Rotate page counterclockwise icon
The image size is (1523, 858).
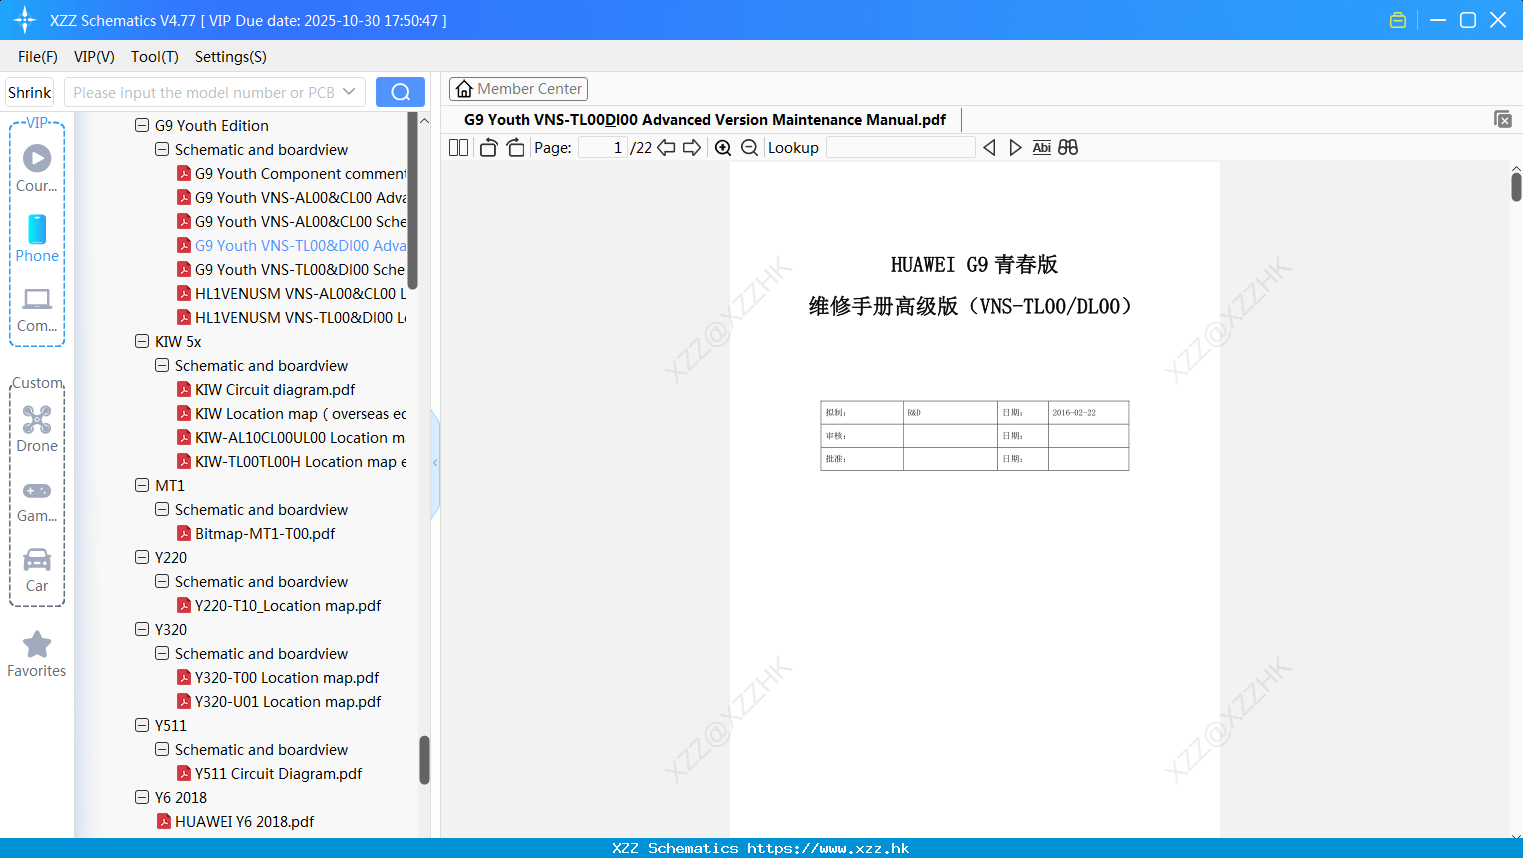[x=488, y=147]
